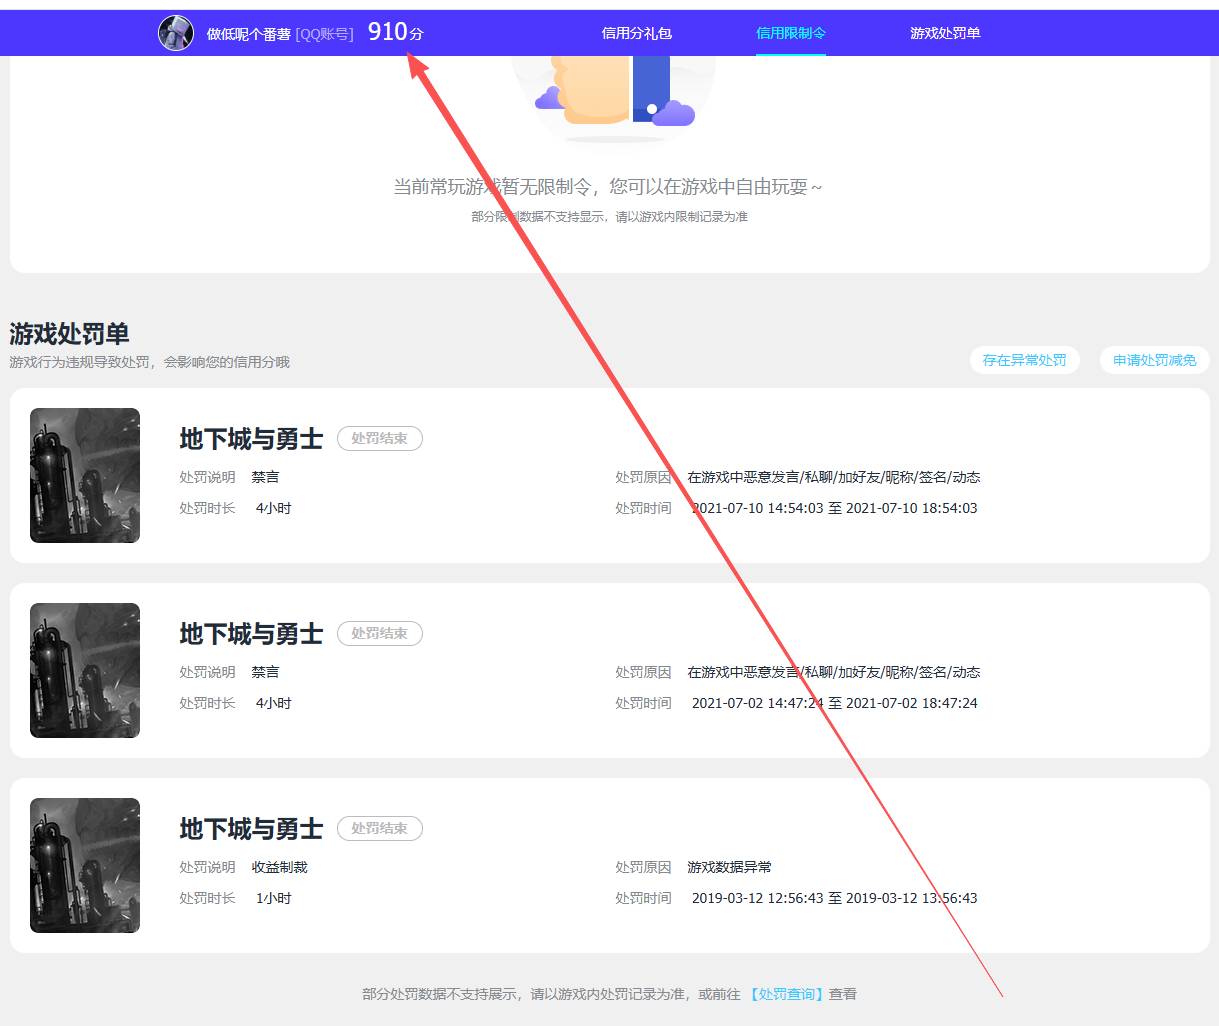Click the game thumbnail for the 2019-03-12 penalty
Screen dimensions: 1219x1026
85,865
